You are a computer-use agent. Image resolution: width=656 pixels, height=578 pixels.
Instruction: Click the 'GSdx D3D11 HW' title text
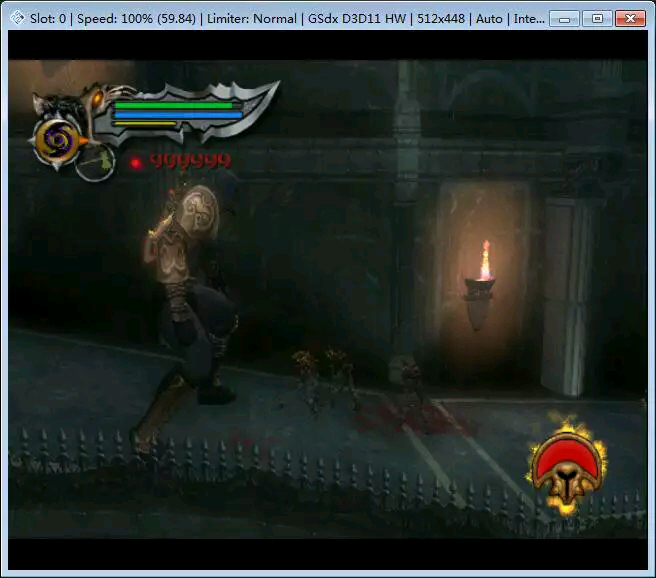357,19
